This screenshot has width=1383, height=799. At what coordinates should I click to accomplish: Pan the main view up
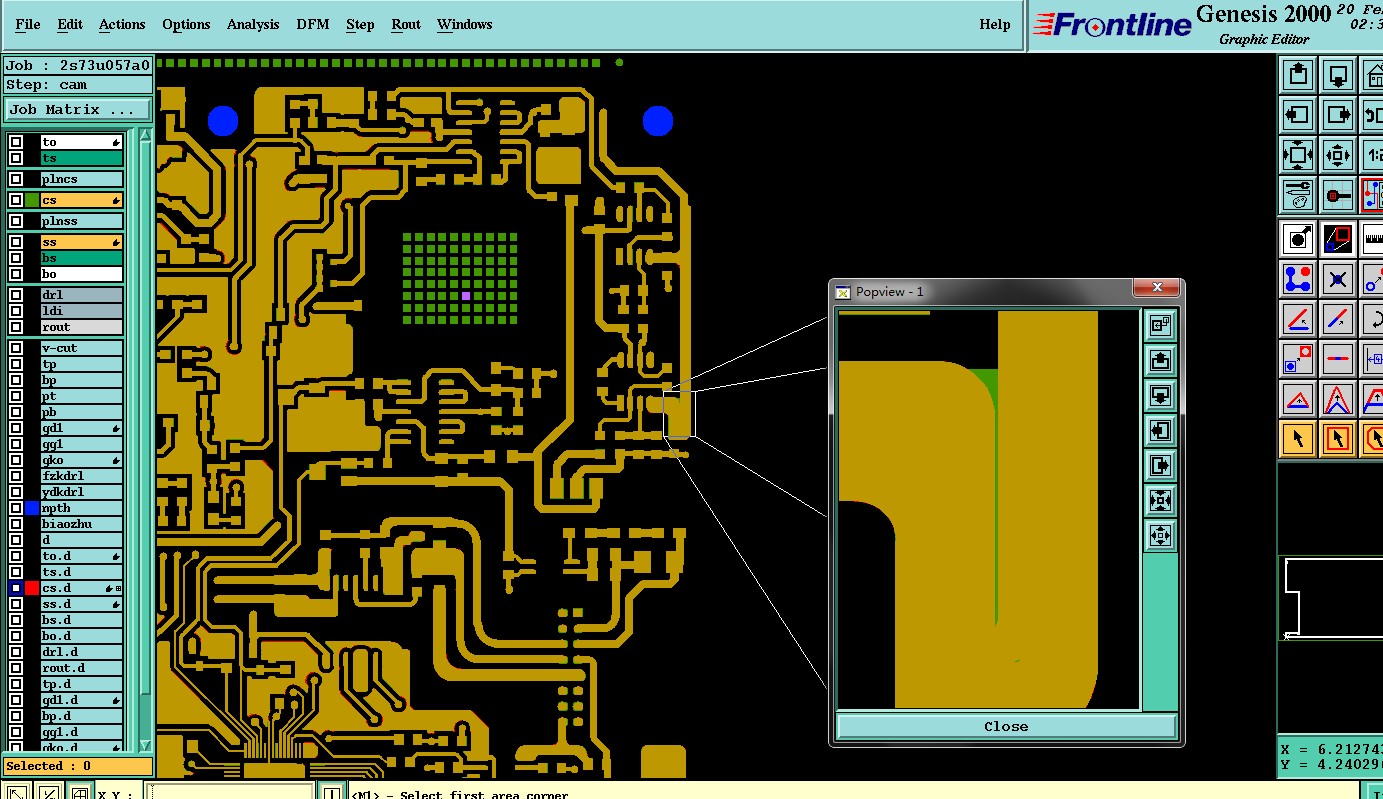pos(1298,75)
